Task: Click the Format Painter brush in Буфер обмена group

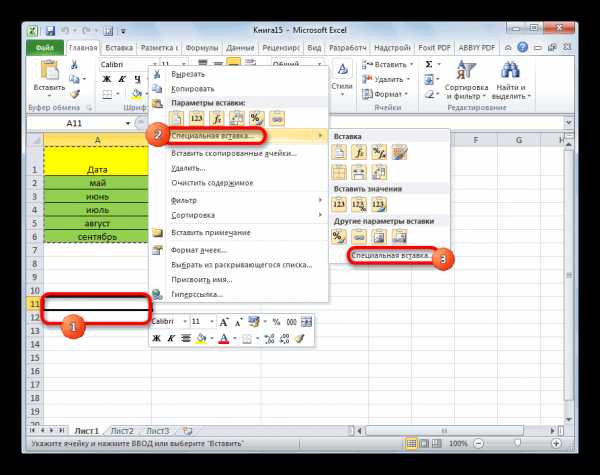Action: pos(74,94)
